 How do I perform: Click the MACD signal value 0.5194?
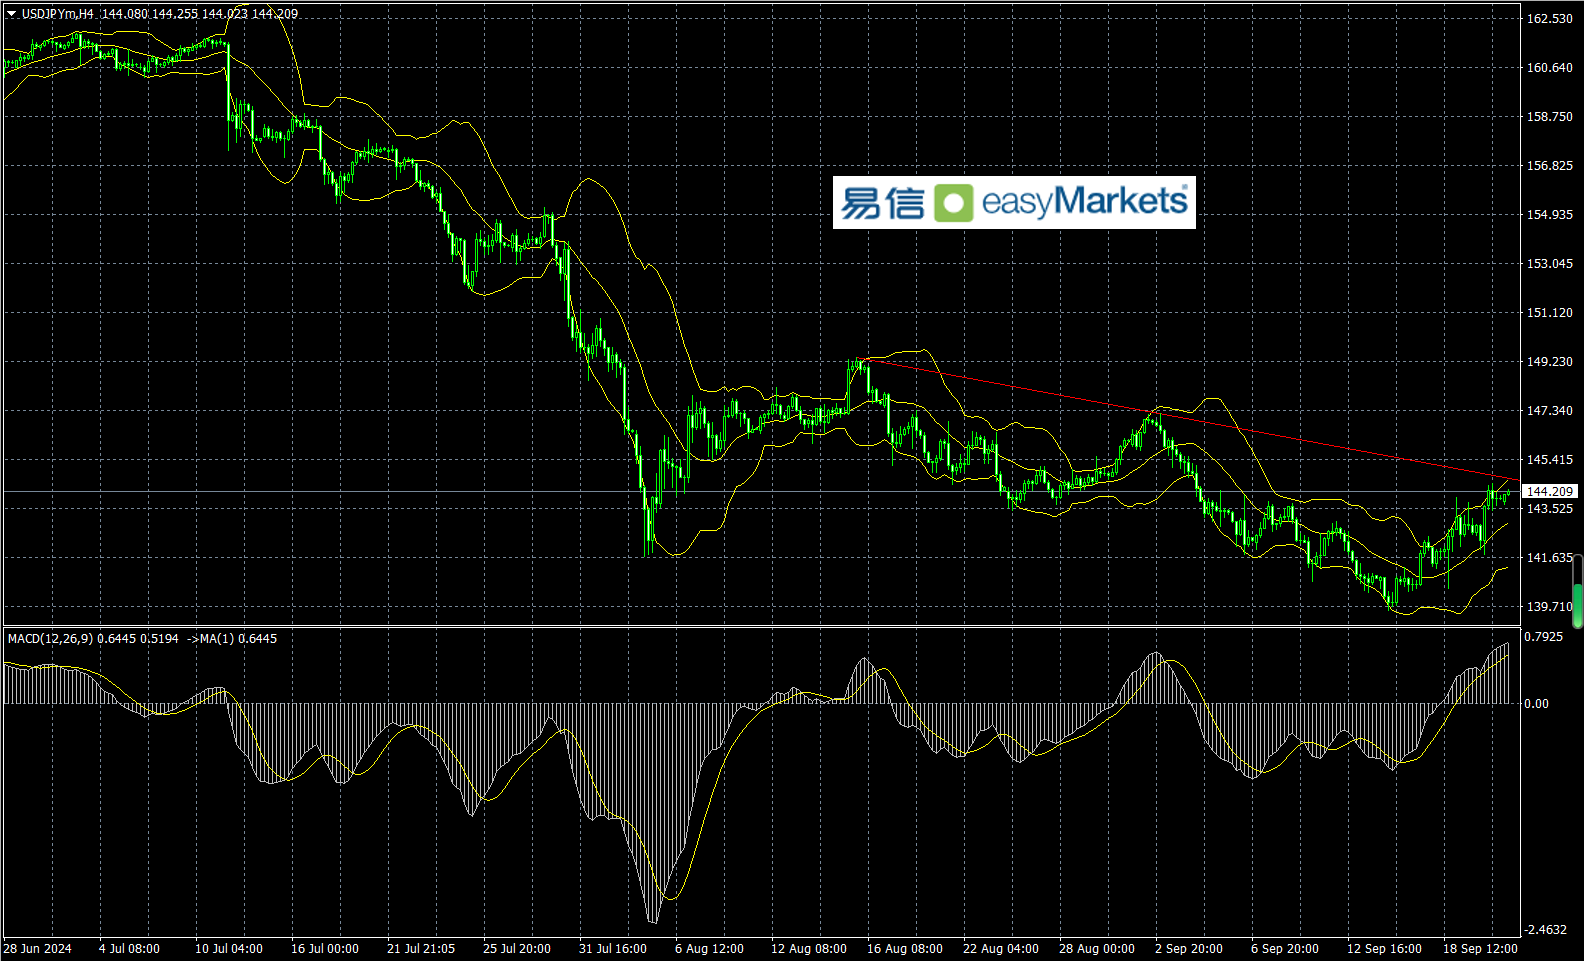point(159,638)
